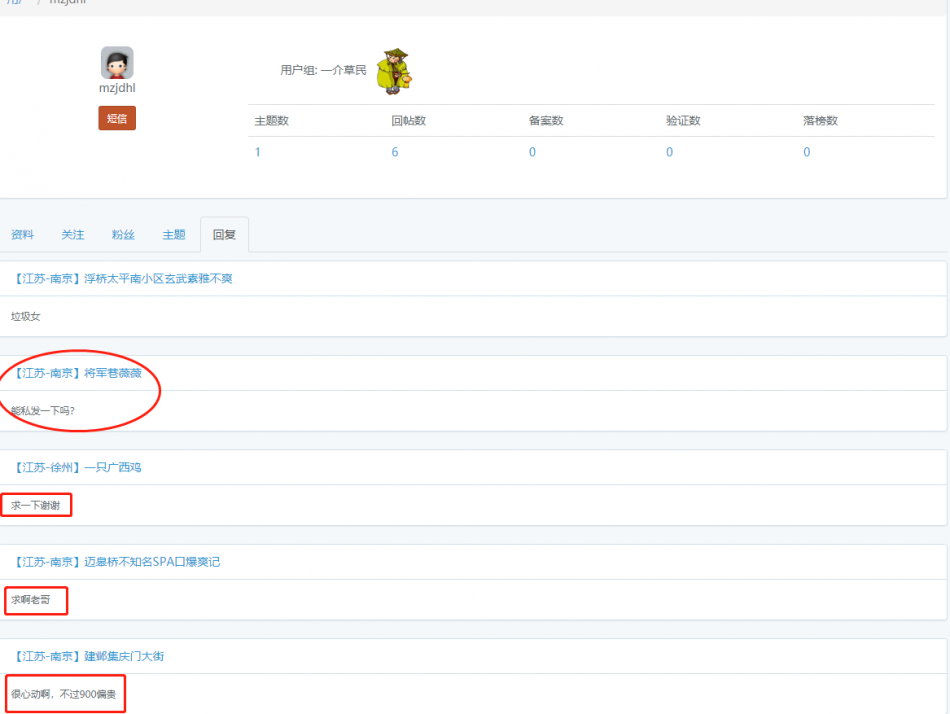Open the 迈皋桥 thread link
This screenshot has height=714, width=950.
click(x=117, y=562)
